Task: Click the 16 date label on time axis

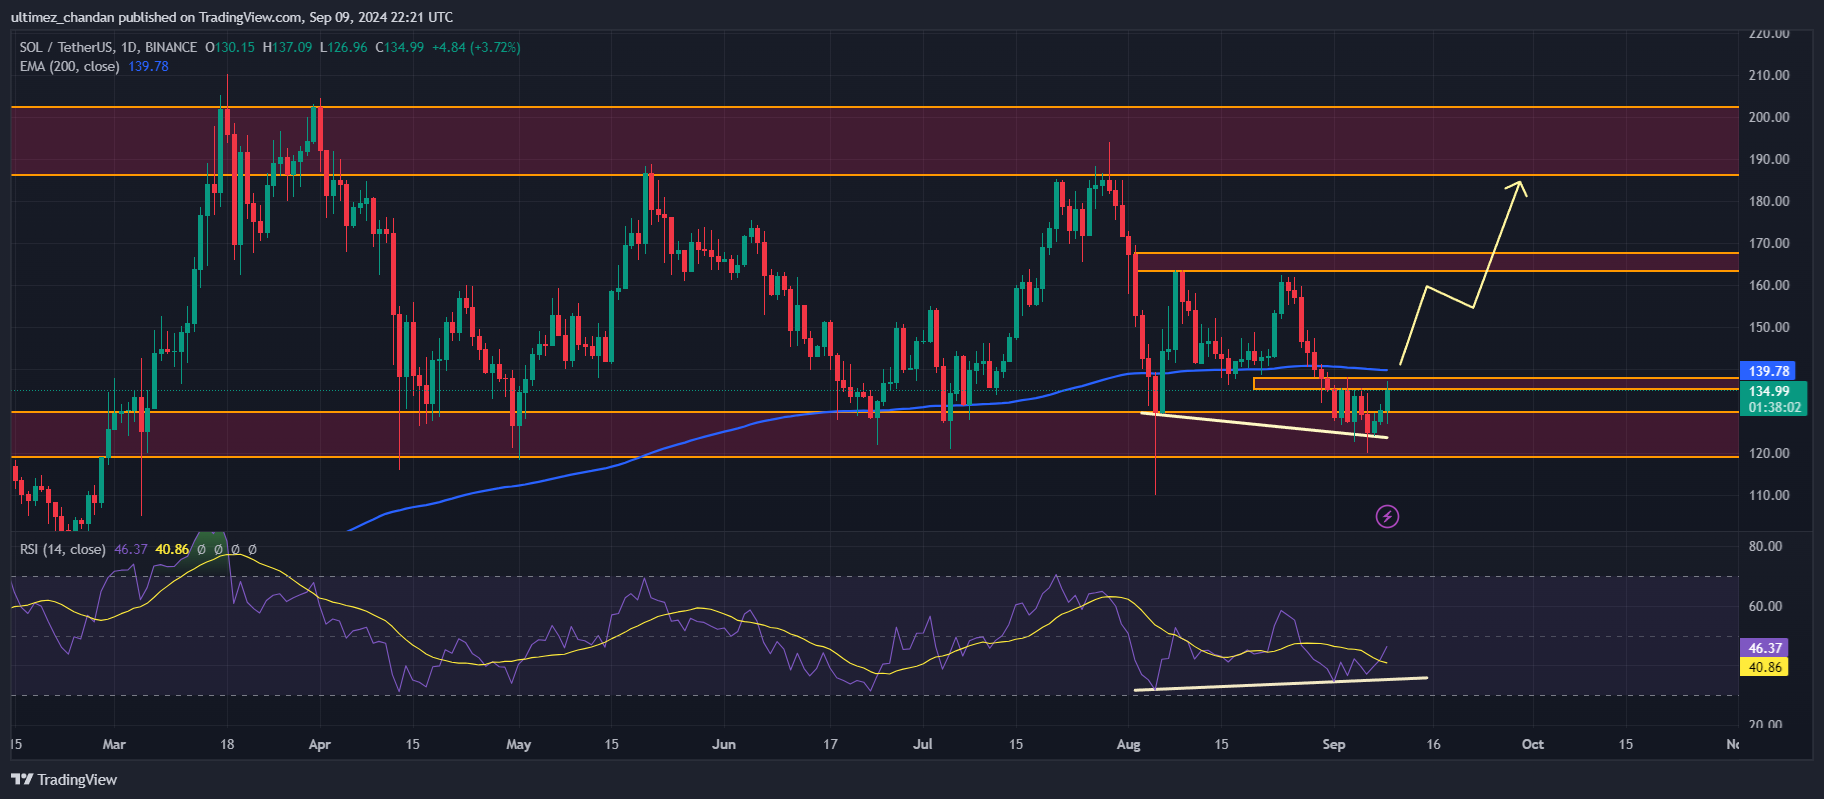Action: pos(1433,744)
